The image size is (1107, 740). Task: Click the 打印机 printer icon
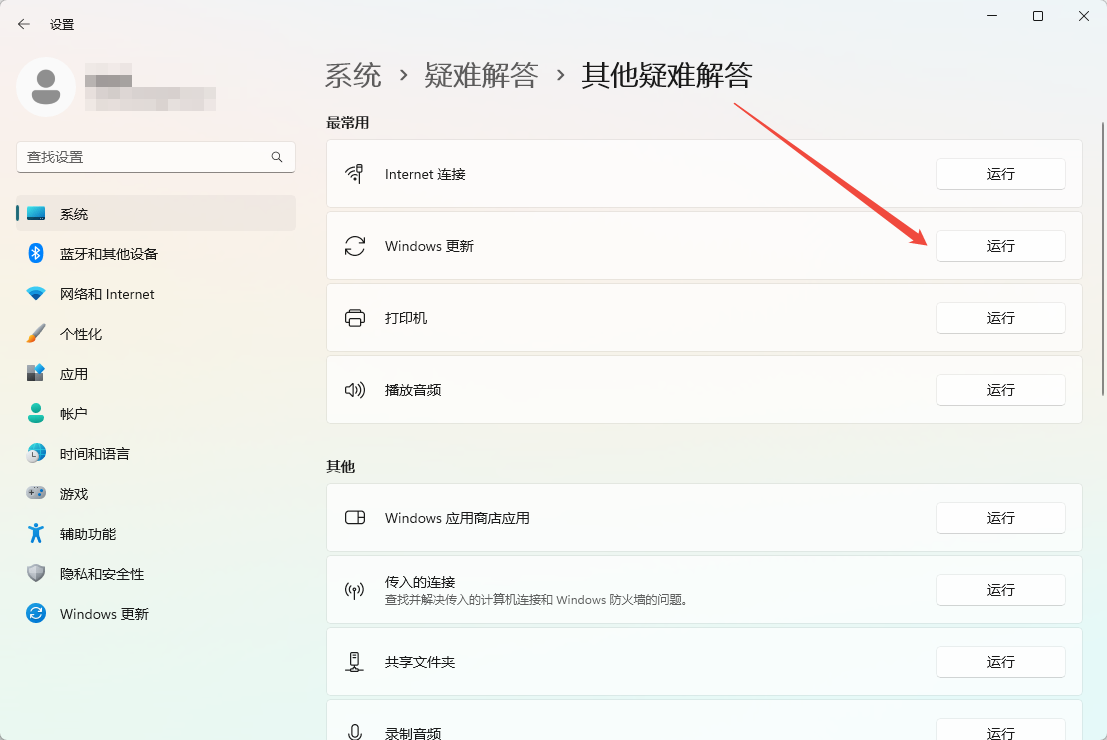point(354,318)
